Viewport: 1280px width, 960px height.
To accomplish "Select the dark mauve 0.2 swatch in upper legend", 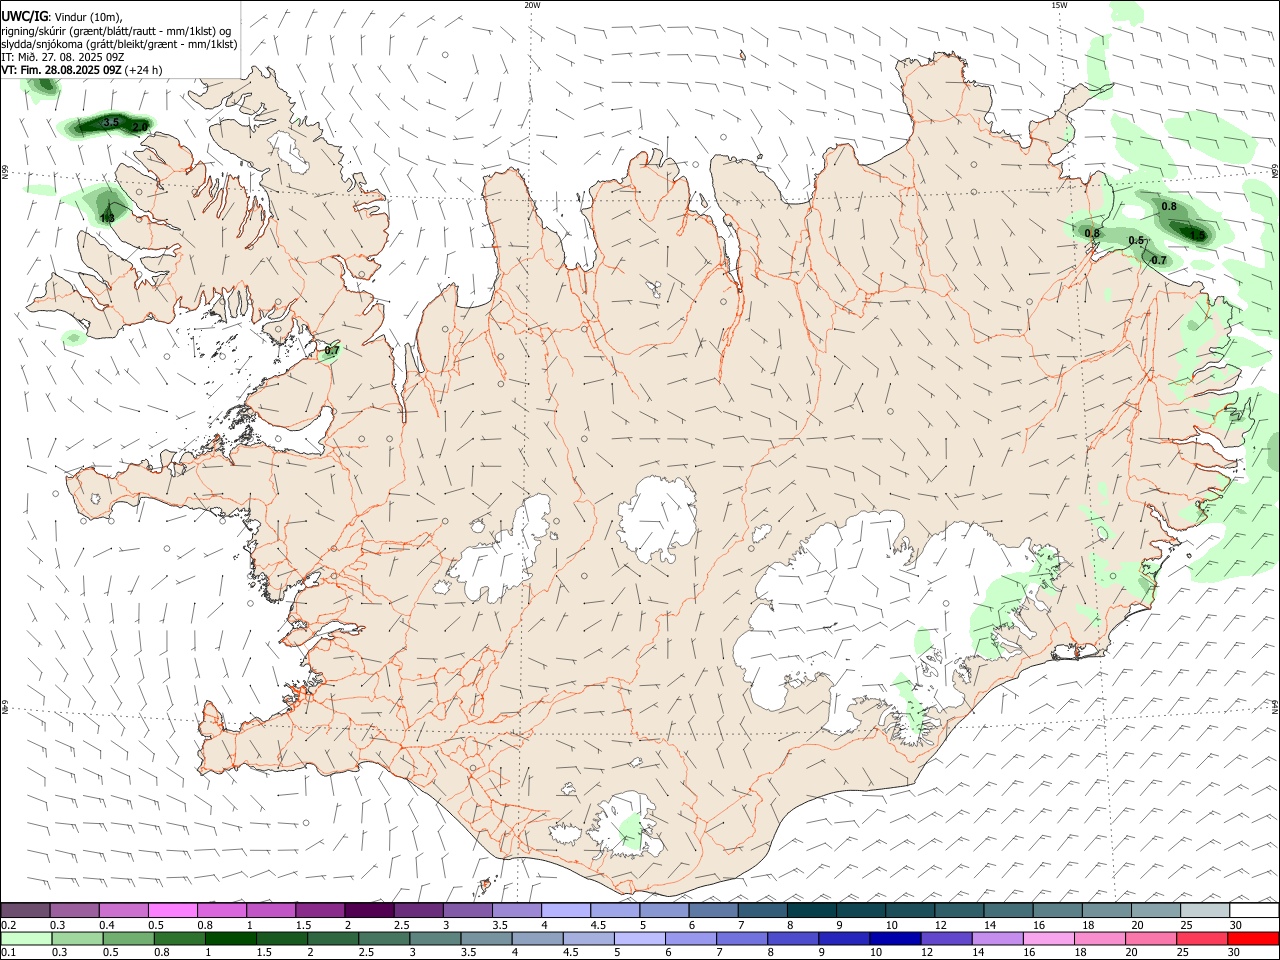I will click(26, 910).
